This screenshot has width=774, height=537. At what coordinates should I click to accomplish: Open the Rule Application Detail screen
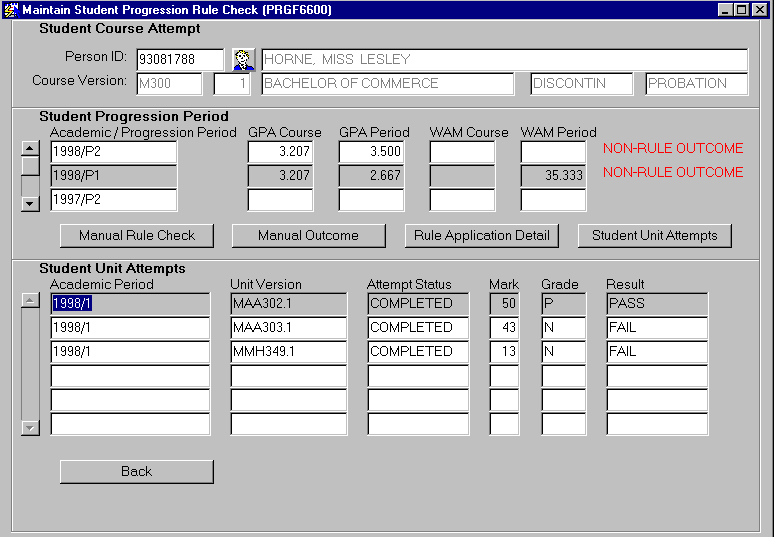(x=481, y=236)
